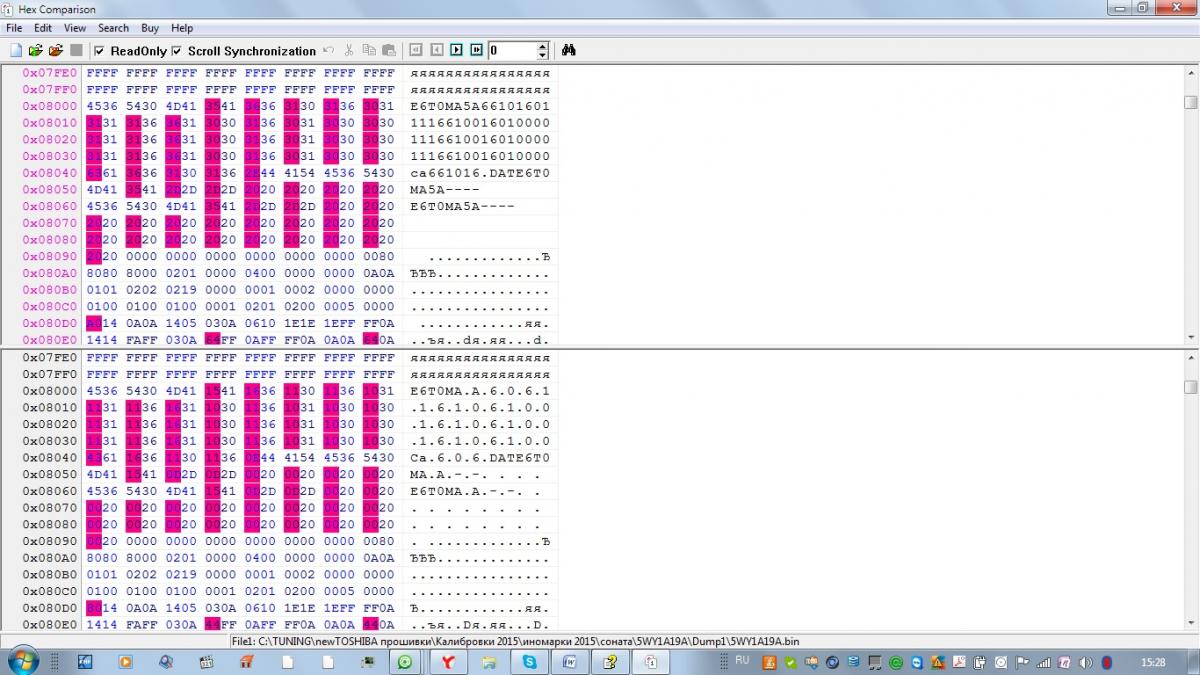
Task: Open Skype from the taskbar
Action: pyautogui.click(x=528, y=662)
